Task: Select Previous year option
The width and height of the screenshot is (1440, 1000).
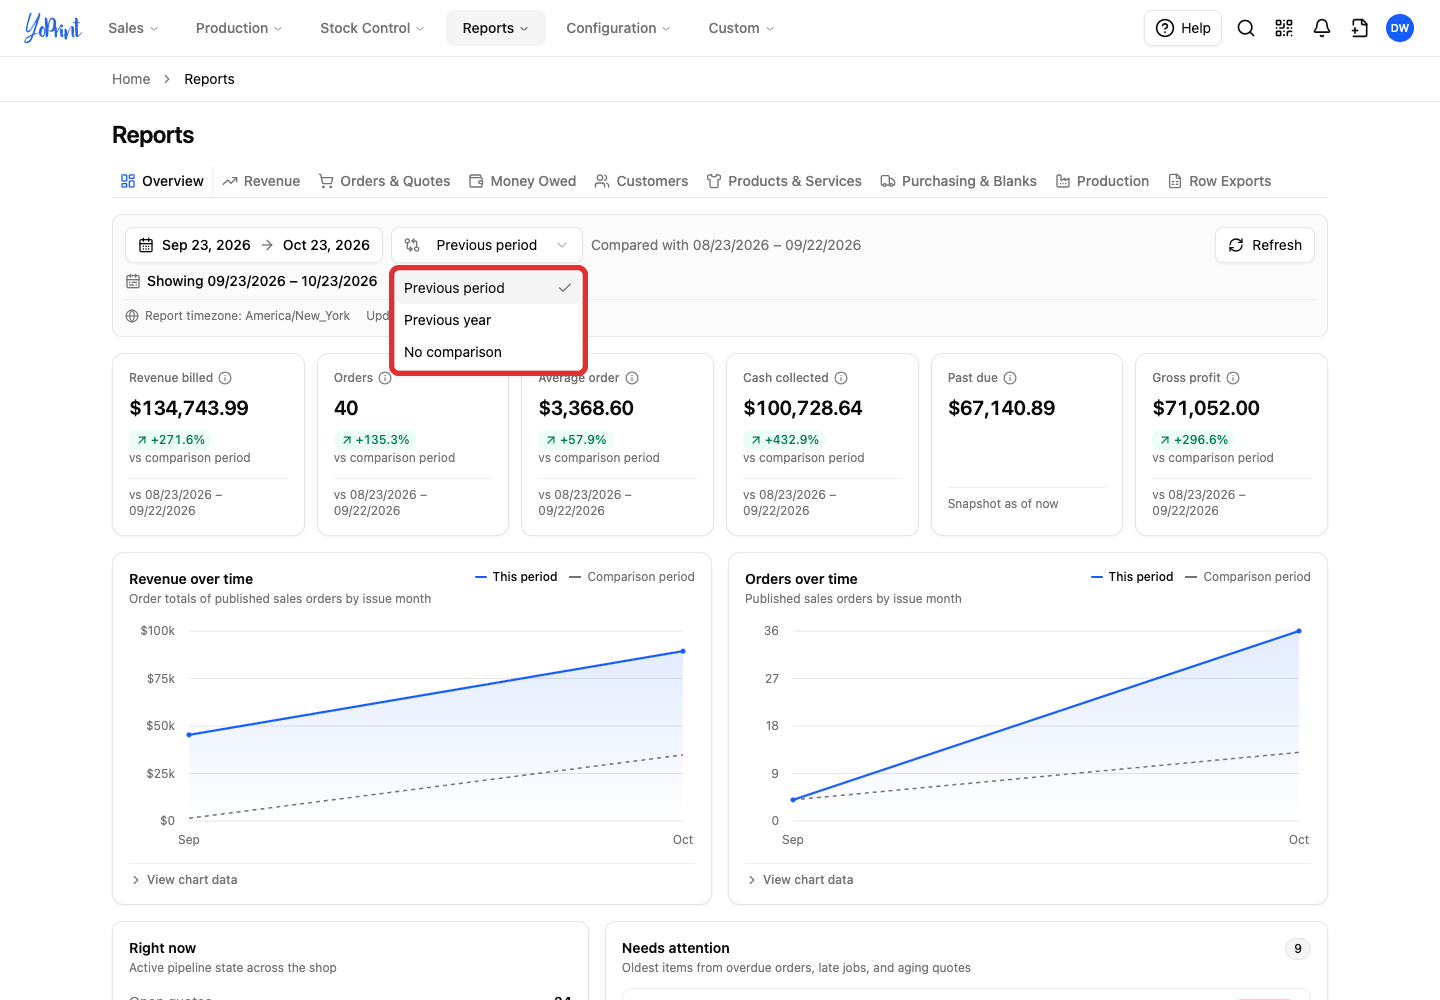Action: [487, 320]
